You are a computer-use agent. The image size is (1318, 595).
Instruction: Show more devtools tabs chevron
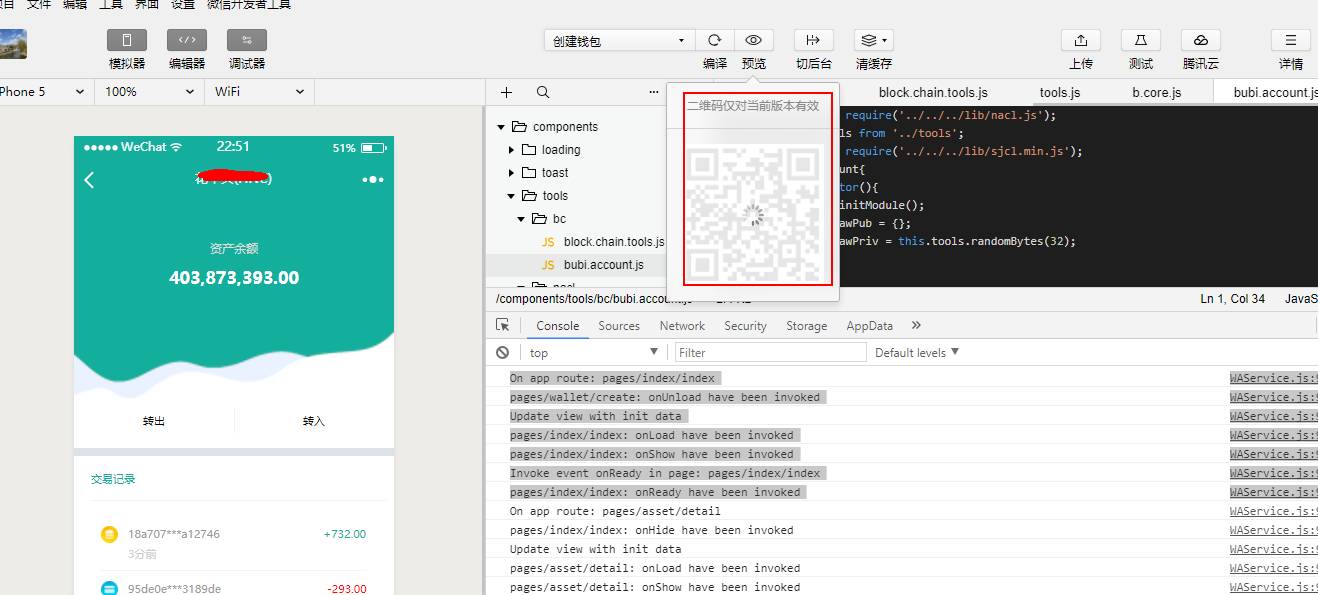916,326
